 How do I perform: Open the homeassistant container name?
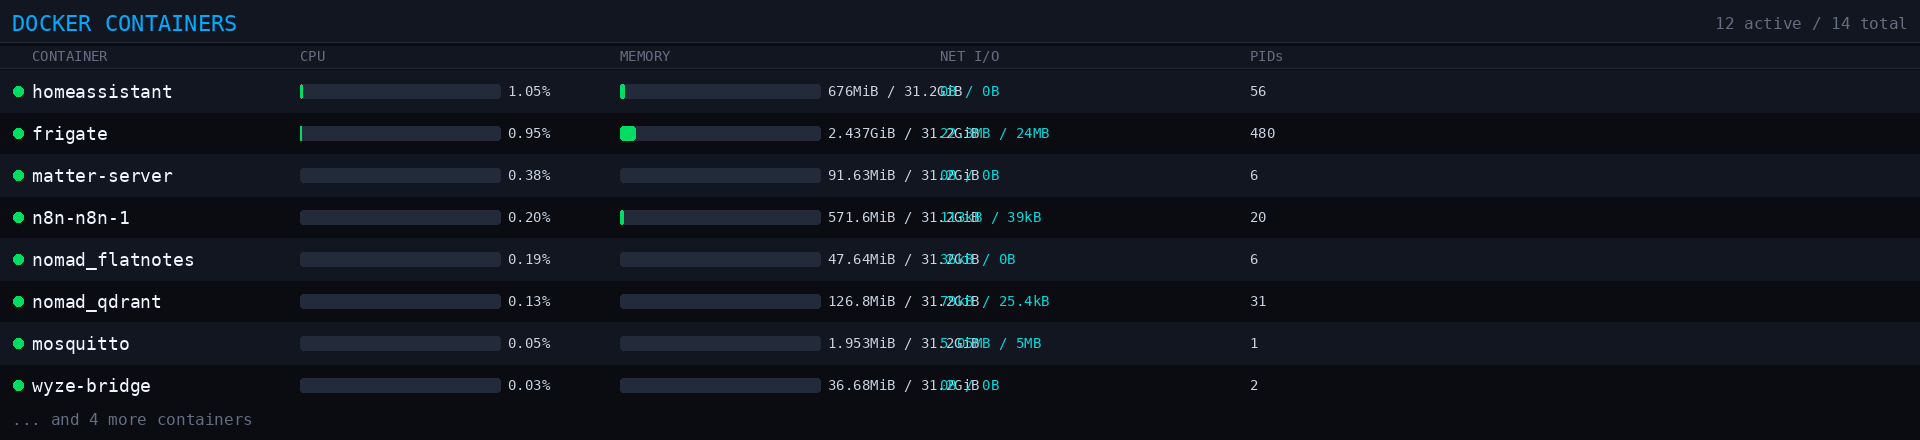102,92
